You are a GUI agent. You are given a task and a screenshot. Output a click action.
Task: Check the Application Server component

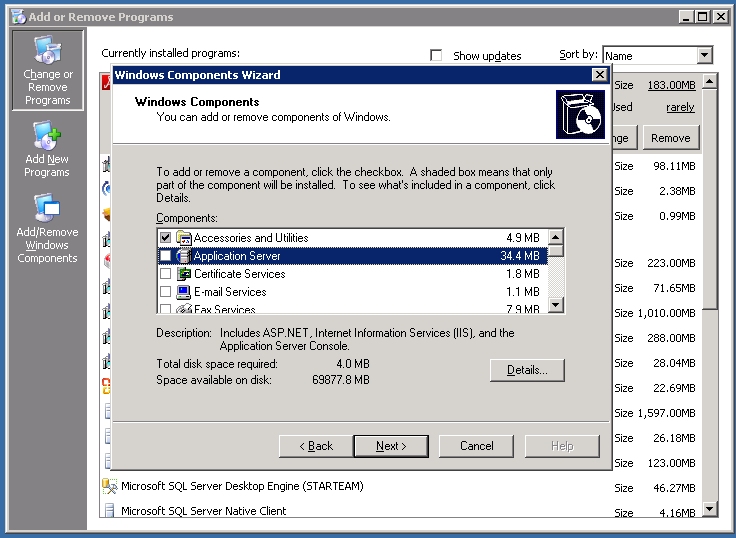pyautogui.click(x=165, y=255)
